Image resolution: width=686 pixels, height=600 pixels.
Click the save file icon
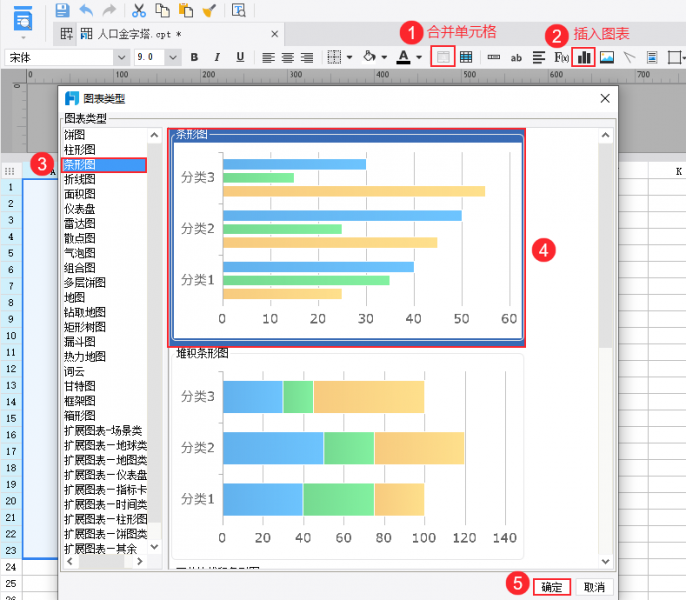pyautogui.click(x=63, y=10)
